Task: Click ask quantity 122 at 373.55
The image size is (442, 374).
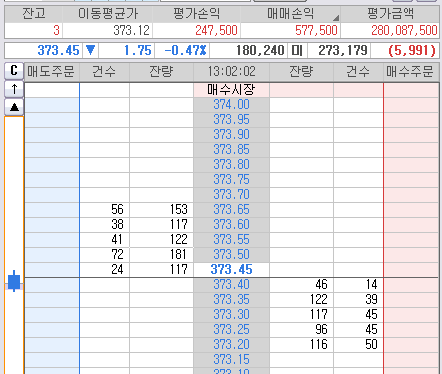Action: point(179,240)
